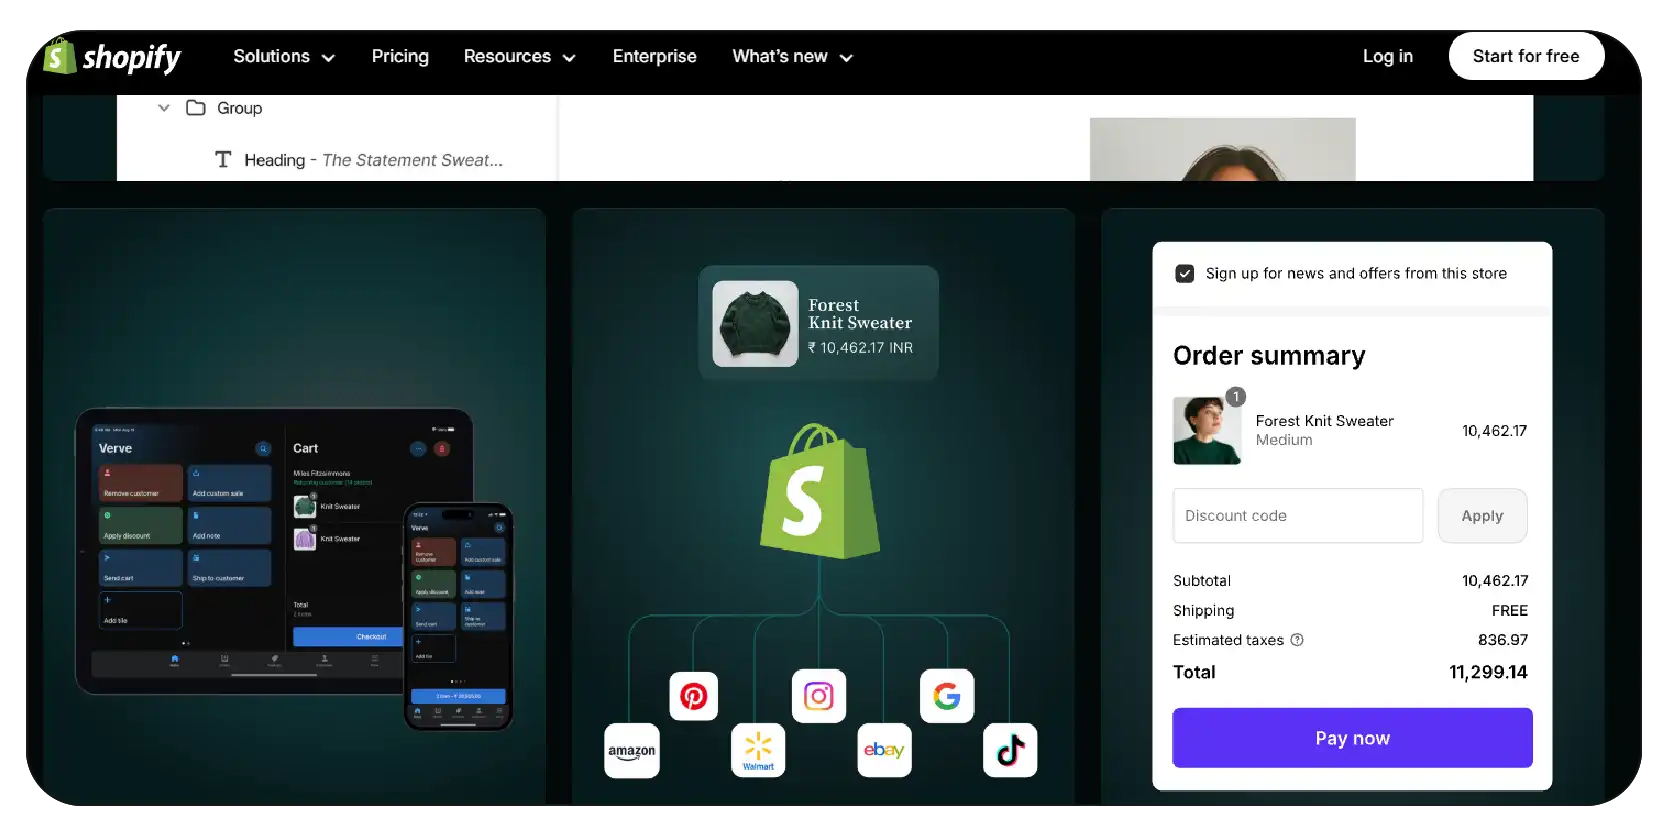Collapse the Group tree item chevron

pos(164,108)
